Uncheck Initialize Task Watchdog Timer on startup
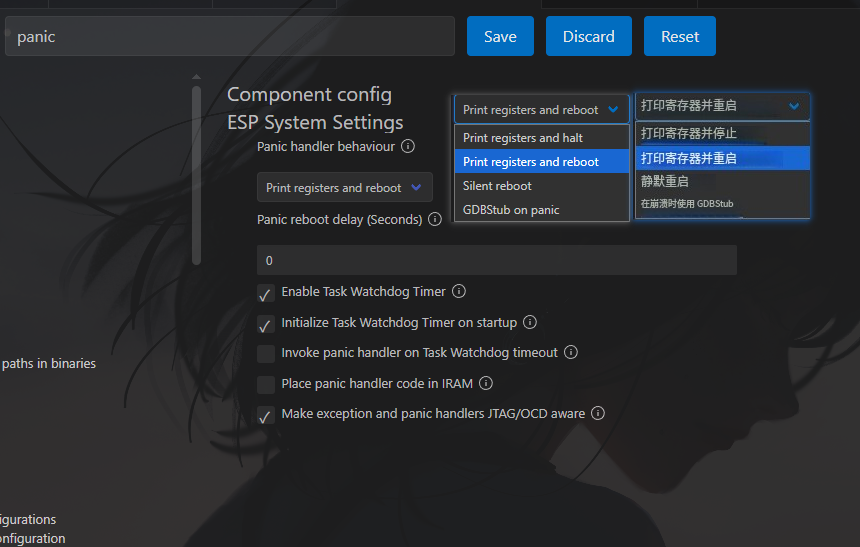This screenshot has height=547, width=860. click(x=266, y=324)
